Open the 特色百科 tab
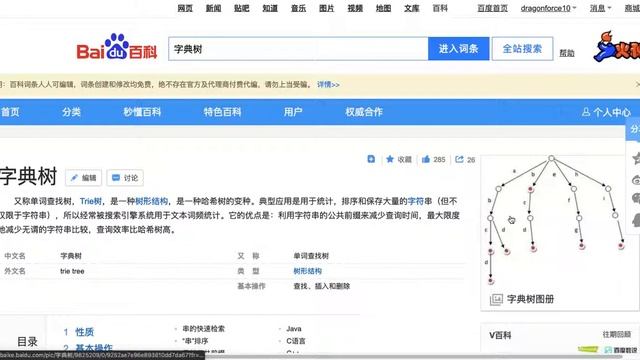Screen dimensions: 640x360 coord(222,112)
